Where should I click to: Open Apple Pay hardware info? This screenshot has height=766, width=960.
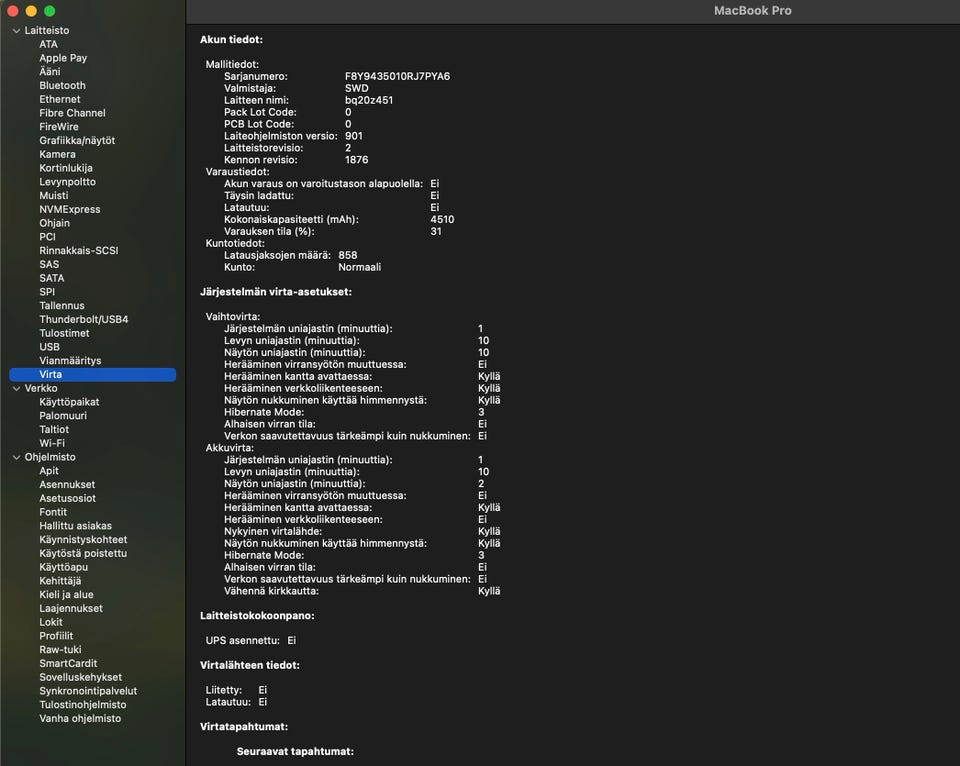pos(63,58)
